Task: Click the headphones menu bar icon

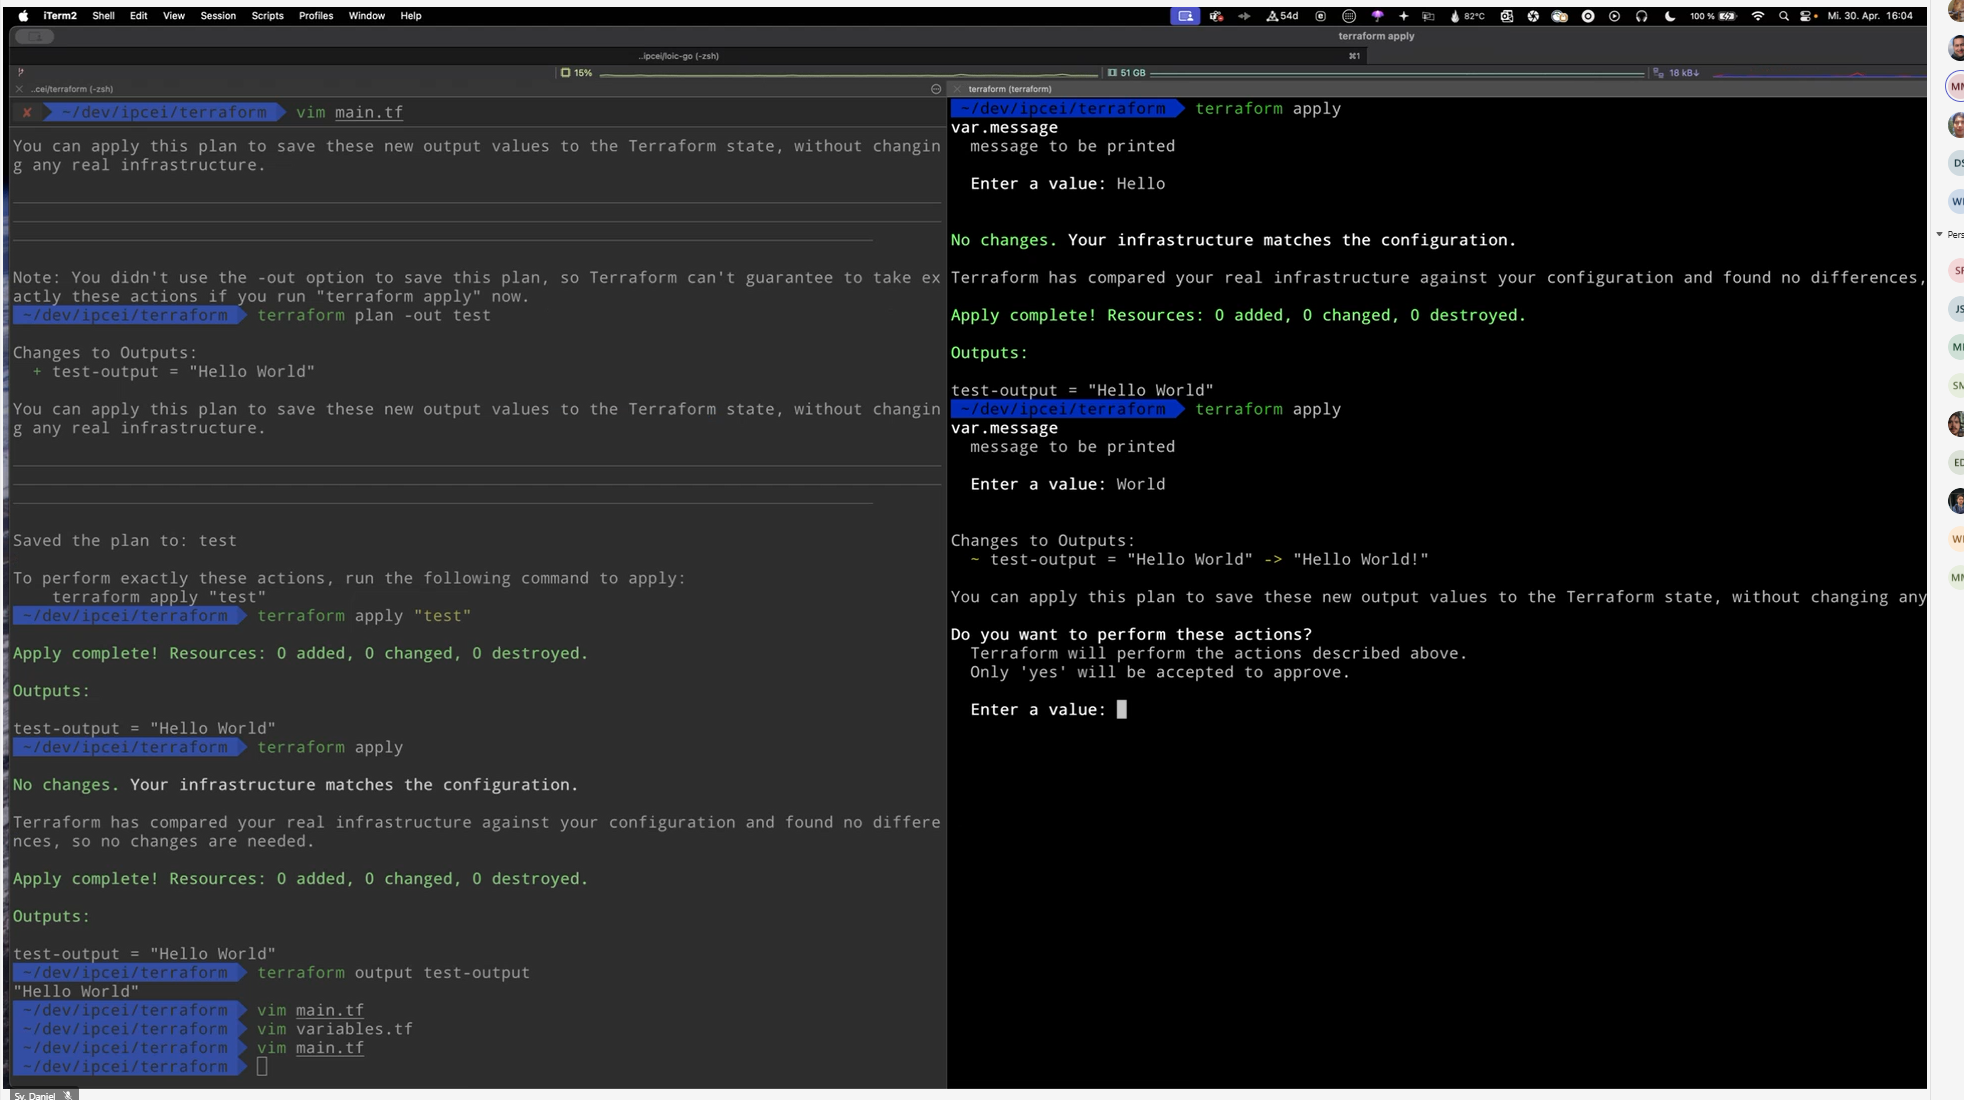Action: point(1641,16)
